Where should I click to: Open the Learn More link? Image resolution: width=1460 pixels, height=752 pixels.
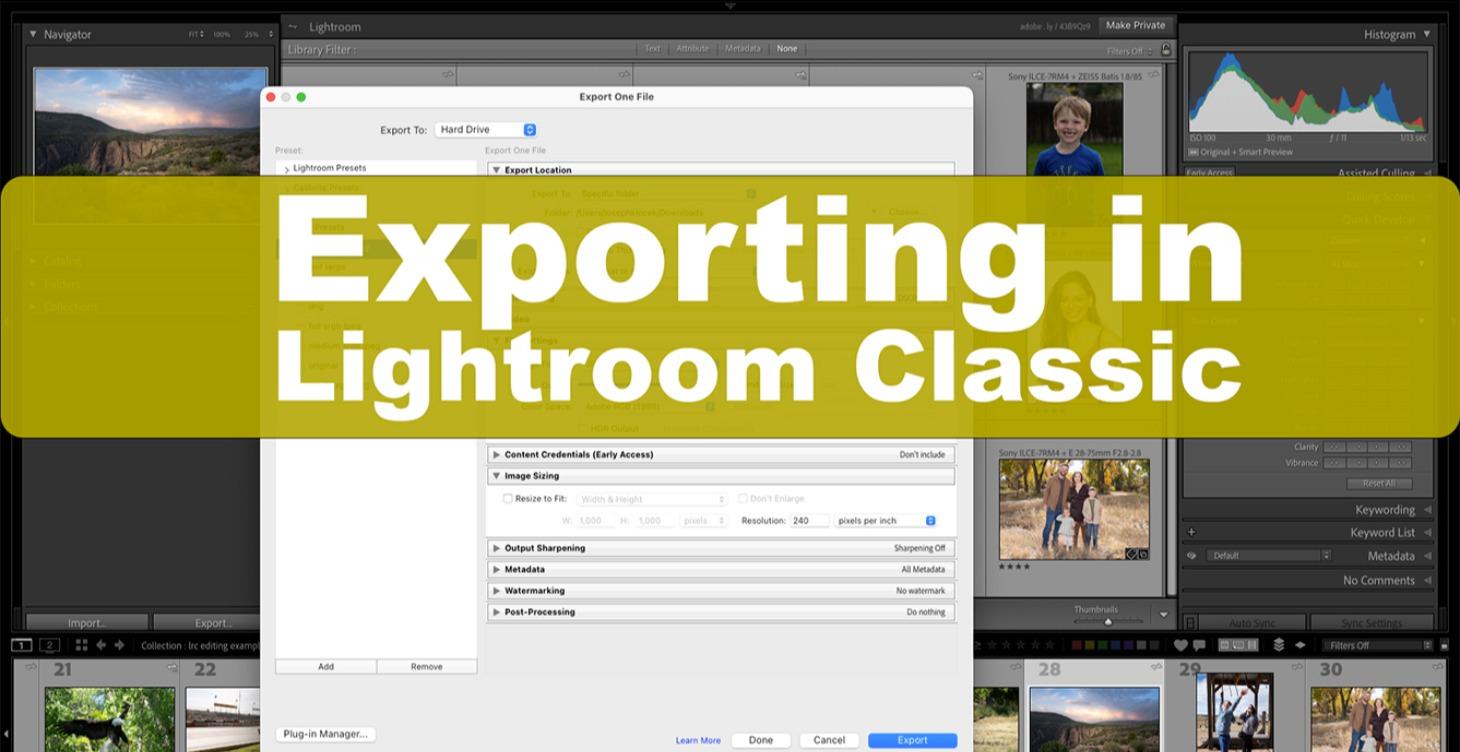pyautogui.click(x=698, y=741)
